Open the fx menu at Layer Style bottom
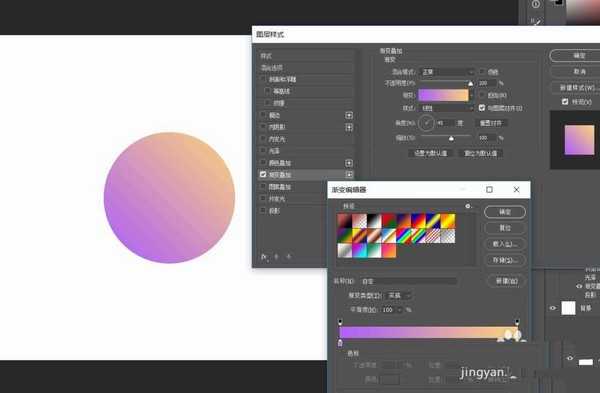Image resolution: width=600 pixels, height=393 pixels. (264, 257)
